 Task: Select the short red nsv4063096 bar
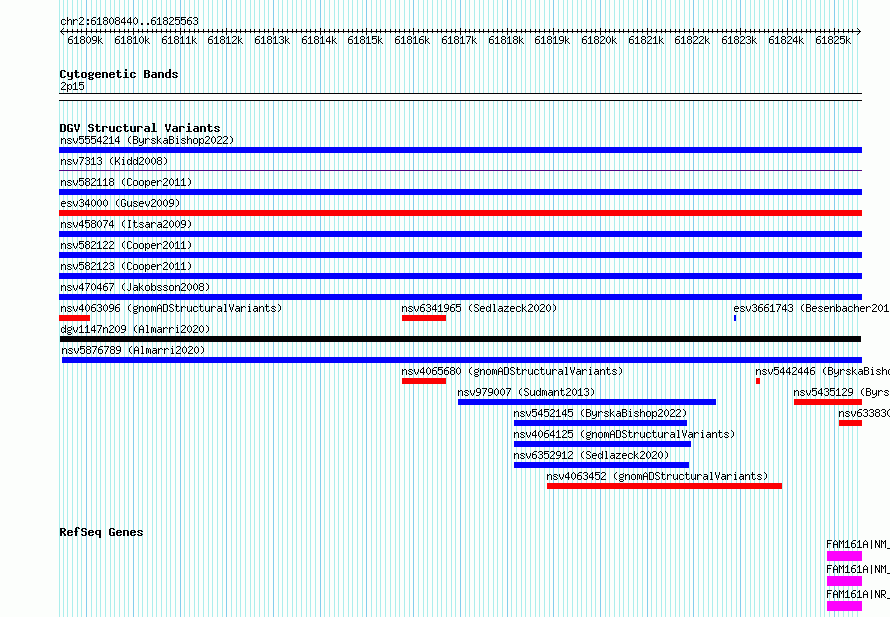pos(74,318)
